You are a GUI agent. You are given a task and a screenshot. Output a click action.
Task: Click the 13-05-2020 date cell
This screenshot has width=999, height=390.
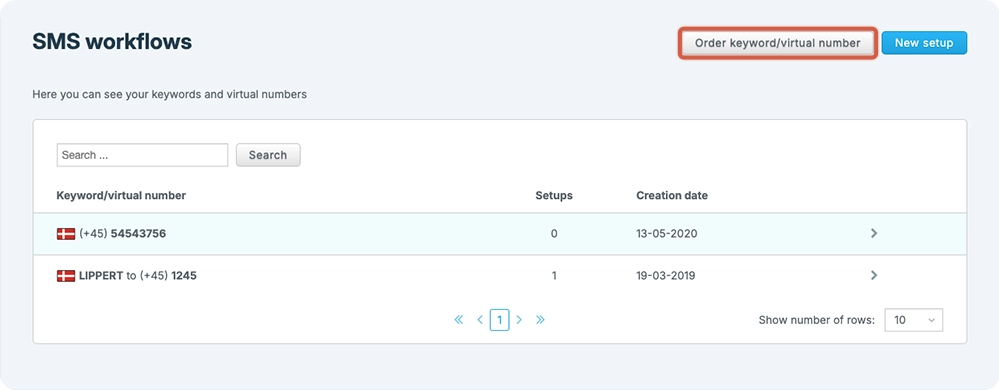point(667,234)
